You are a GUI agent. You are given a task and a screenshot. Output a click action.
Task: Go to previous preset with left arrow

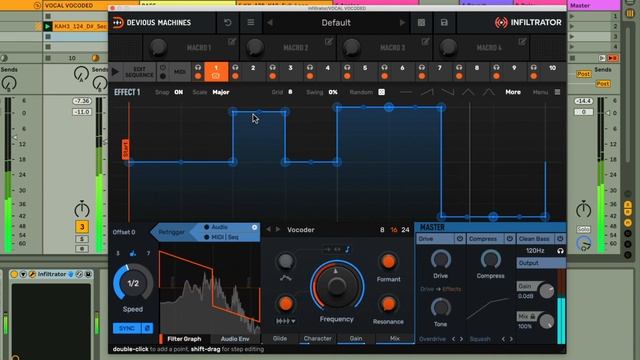[270, 22]
